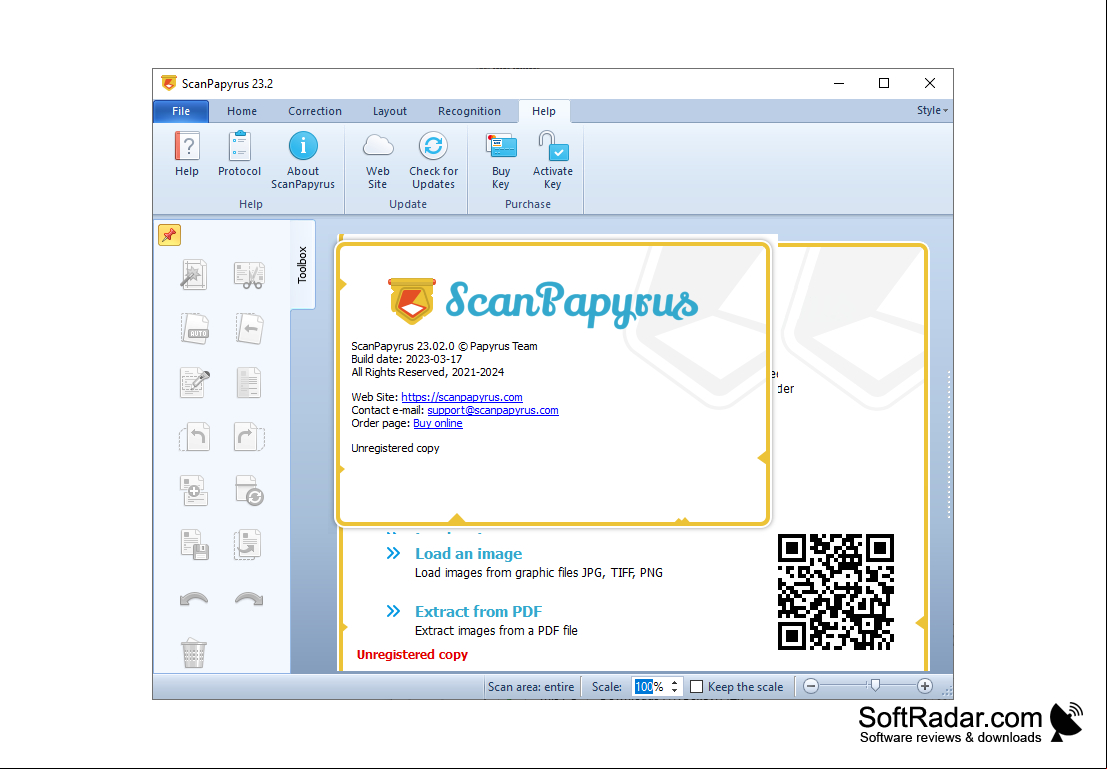The image size is (1107, 769).
Task: Increase scale with the spinner up arrow
Action: (x=674, y=682)
